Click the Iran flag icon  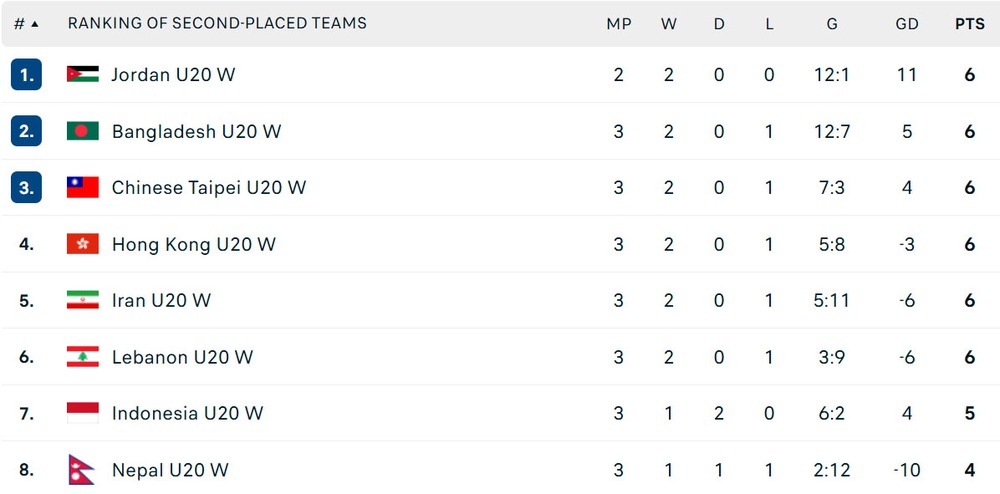(x=83, y=300)
